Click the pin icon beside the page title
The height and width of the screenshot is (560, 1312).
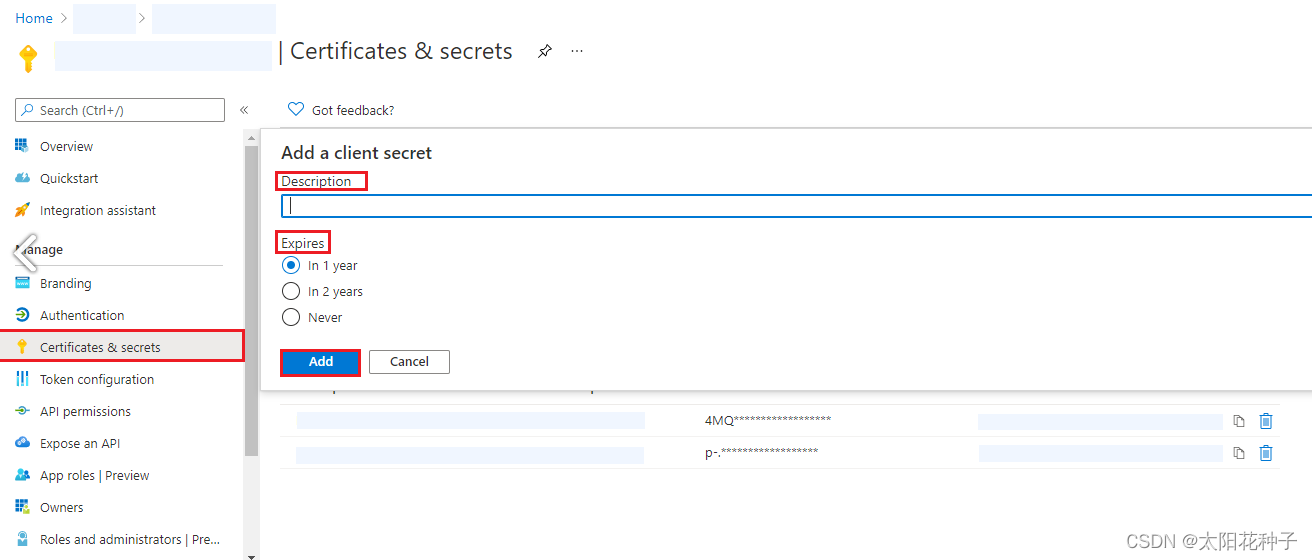(544, 52)
